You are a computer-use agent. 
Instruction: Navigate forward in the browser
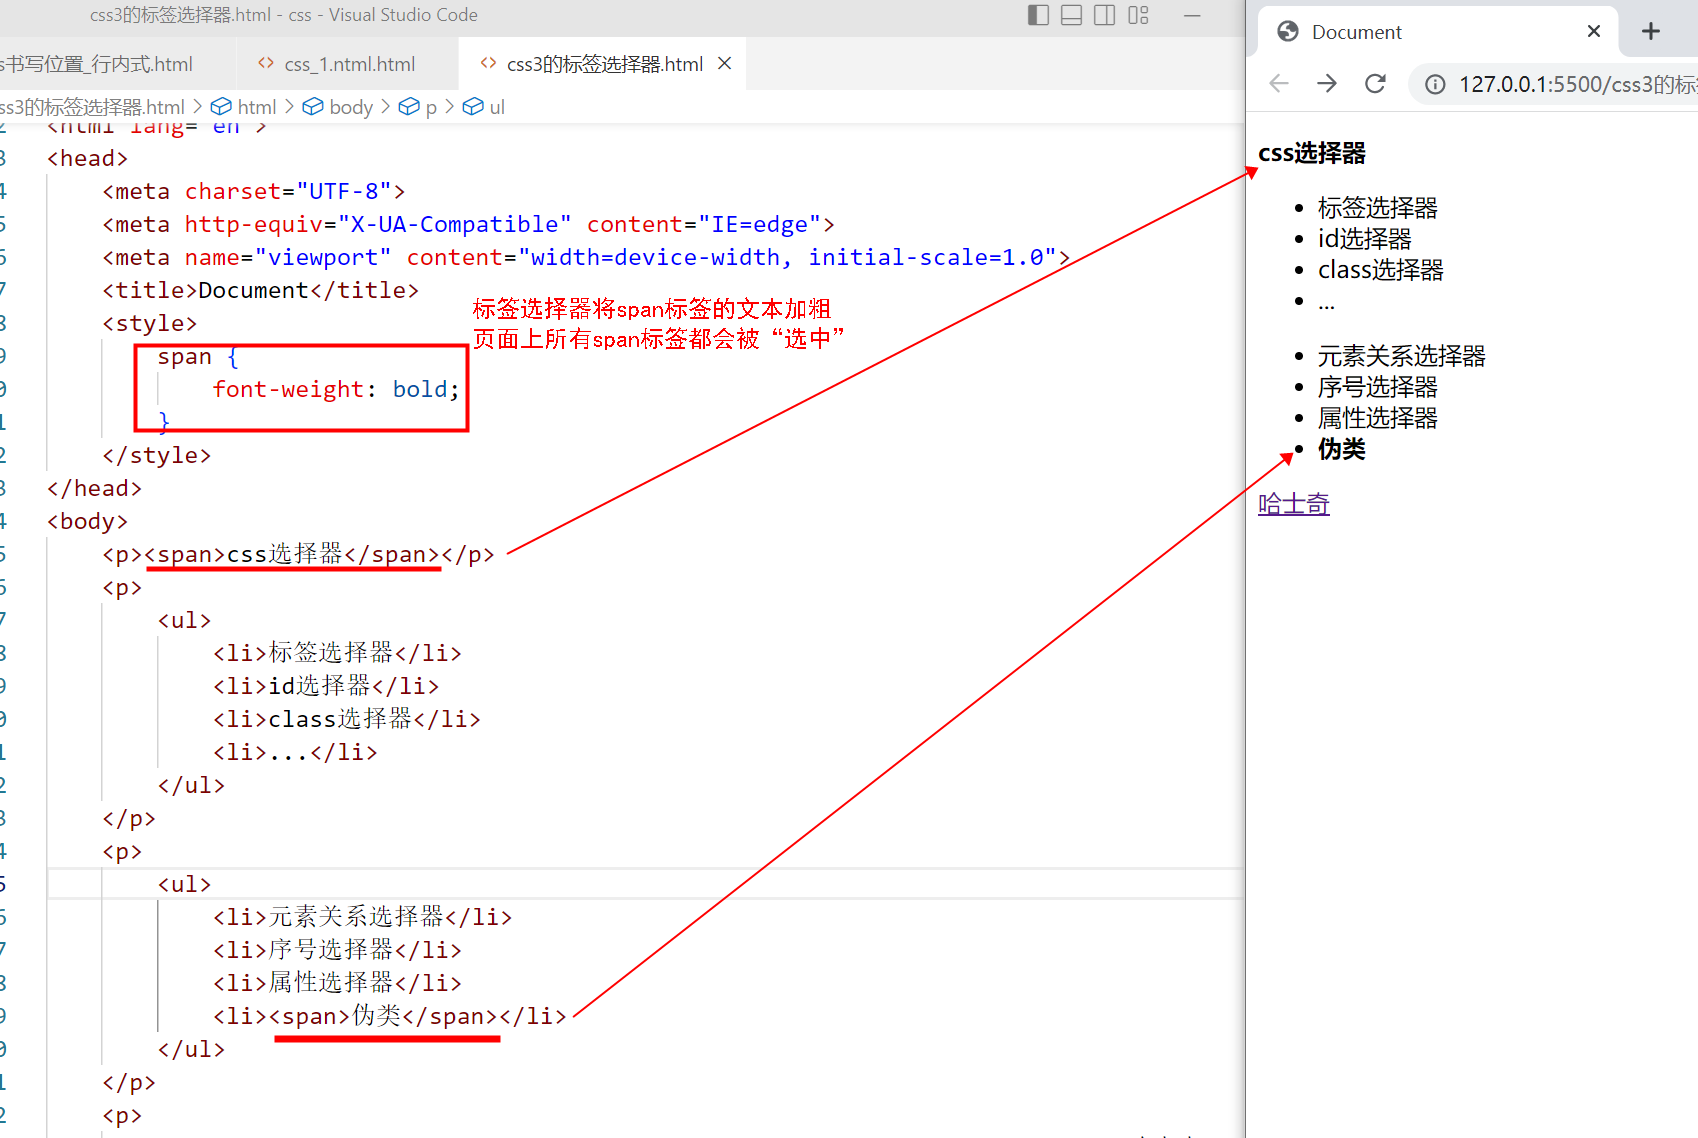(1326, 84)
